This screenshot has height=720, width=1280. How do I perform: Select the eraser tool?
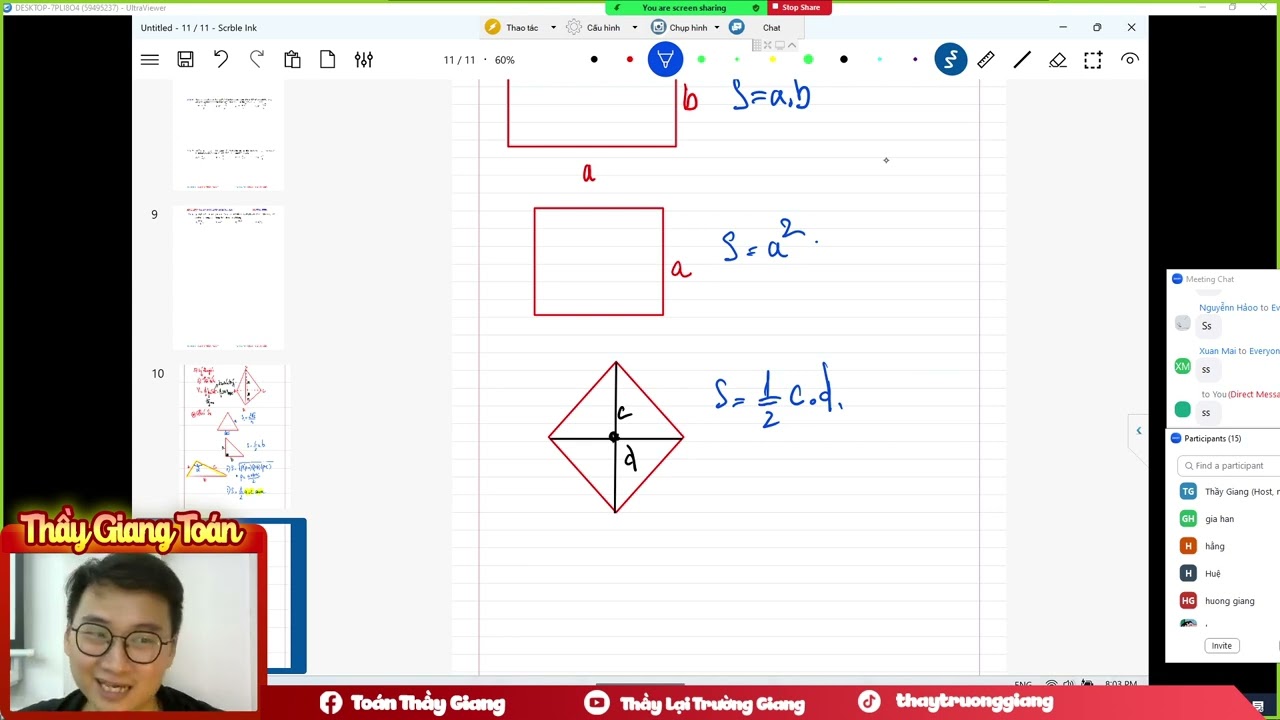pos(1058,60)
